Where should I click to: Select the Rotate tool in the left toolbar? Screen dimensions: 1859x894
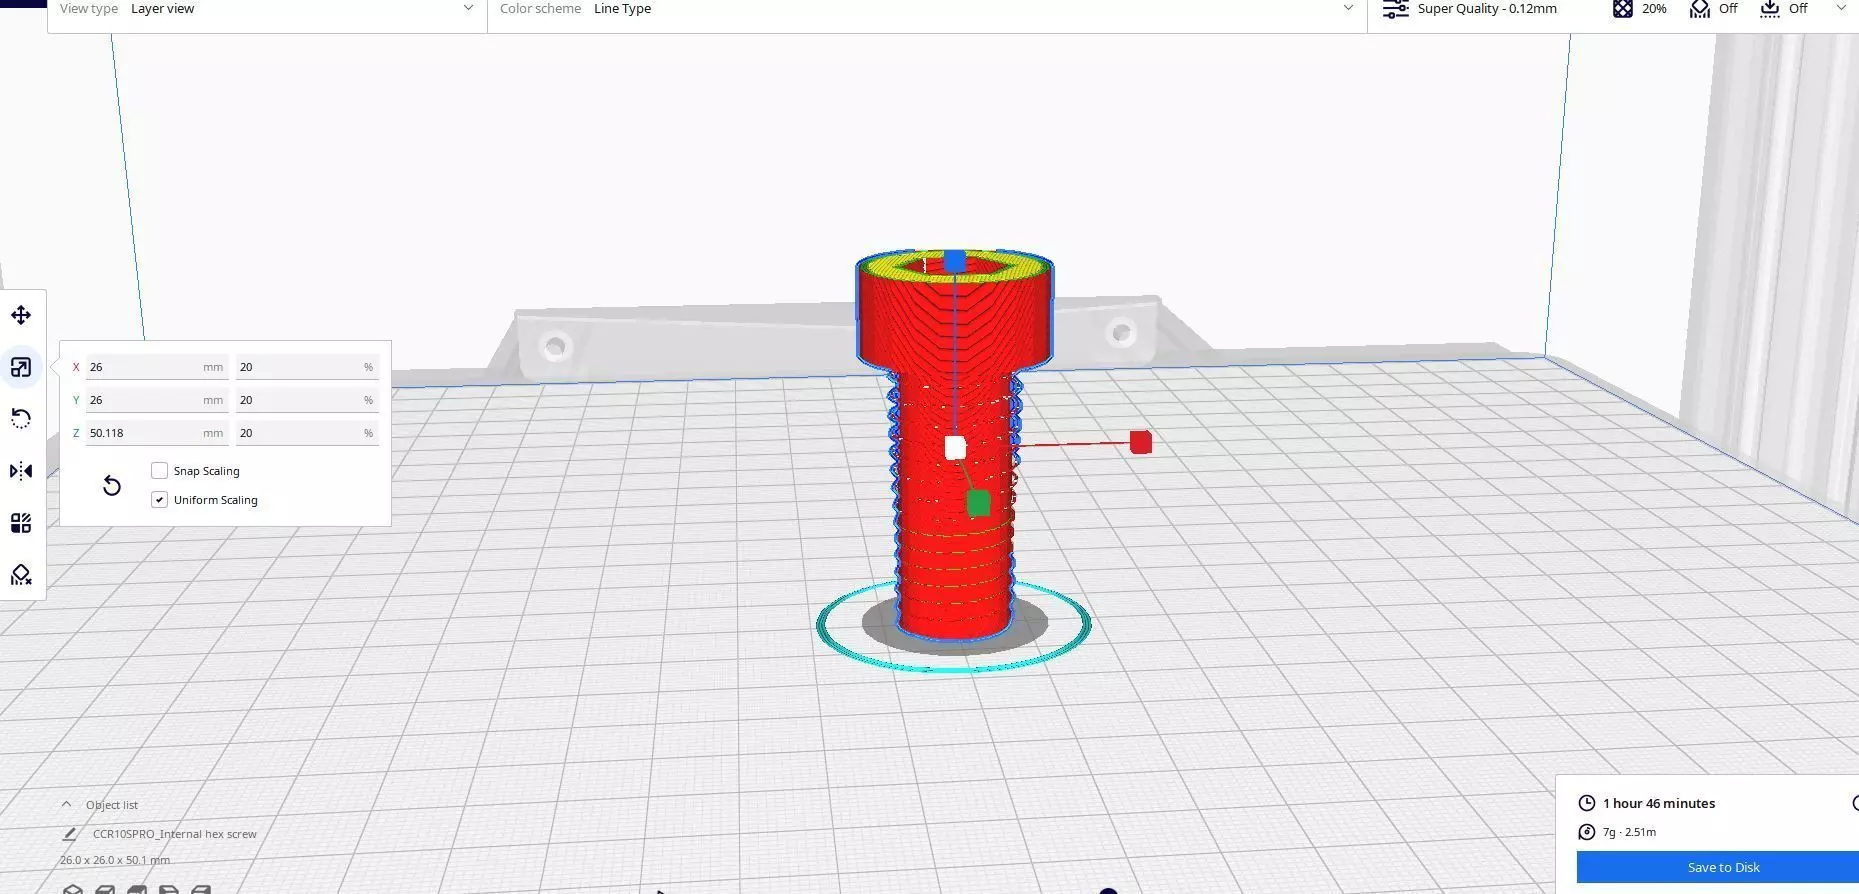coord(21,419)
